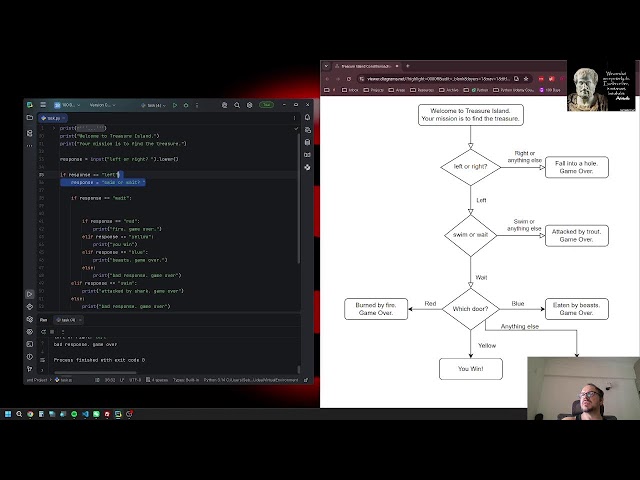640x480 pixels.
Task: Open more run actions in title toolbar
Action: point(197,105)
